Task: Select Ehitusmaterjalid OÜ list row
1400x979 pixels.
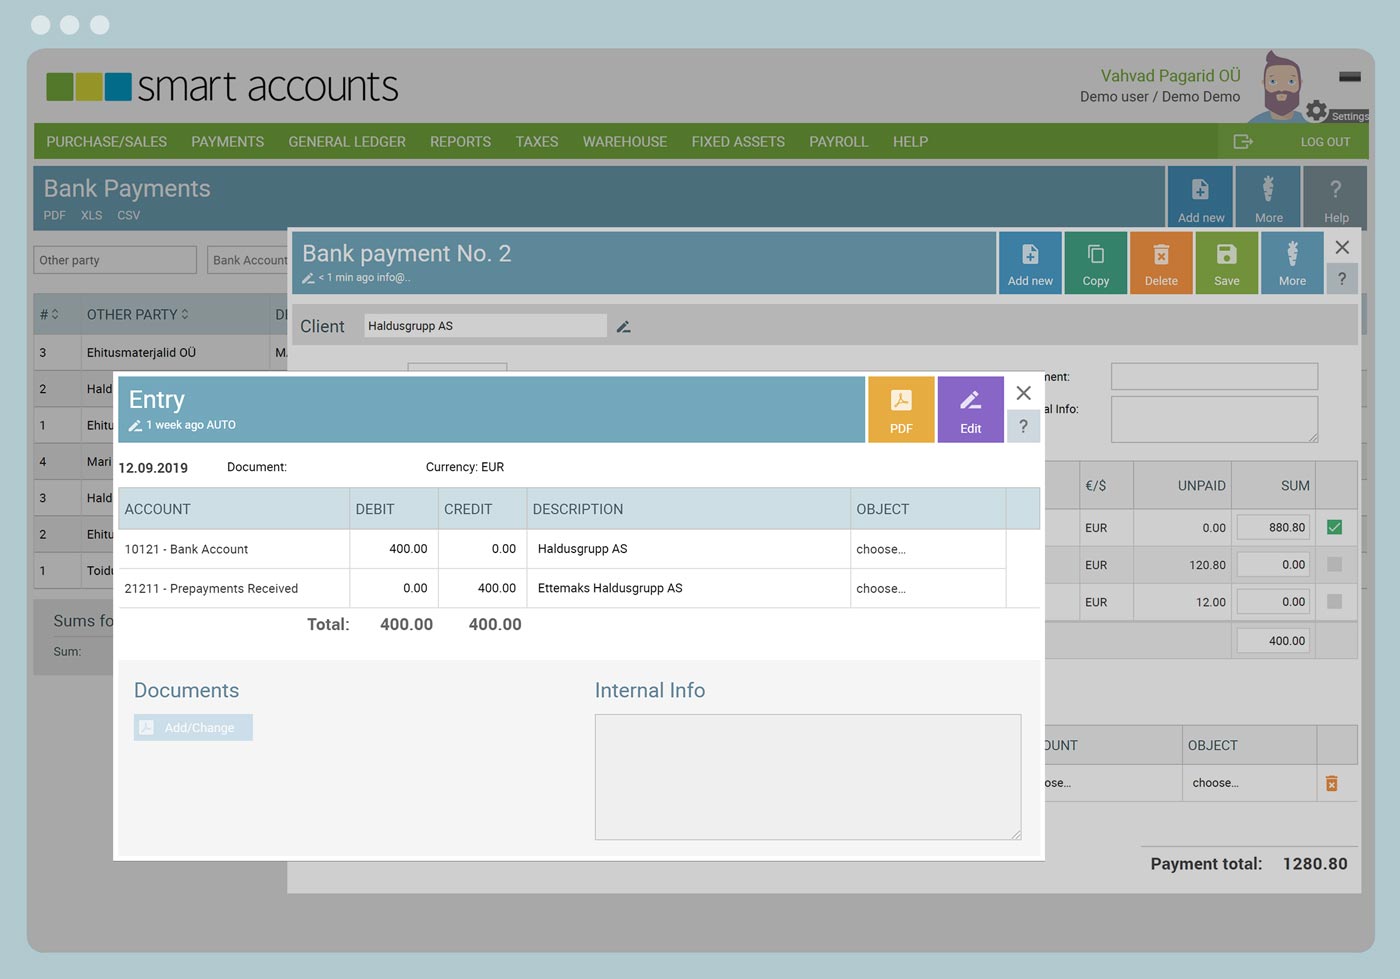Action: [x=161, y=352]
